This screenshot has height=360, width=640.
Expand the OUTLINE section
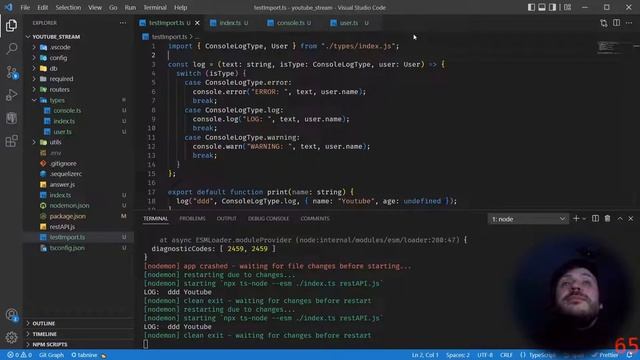tap(43, 323)
